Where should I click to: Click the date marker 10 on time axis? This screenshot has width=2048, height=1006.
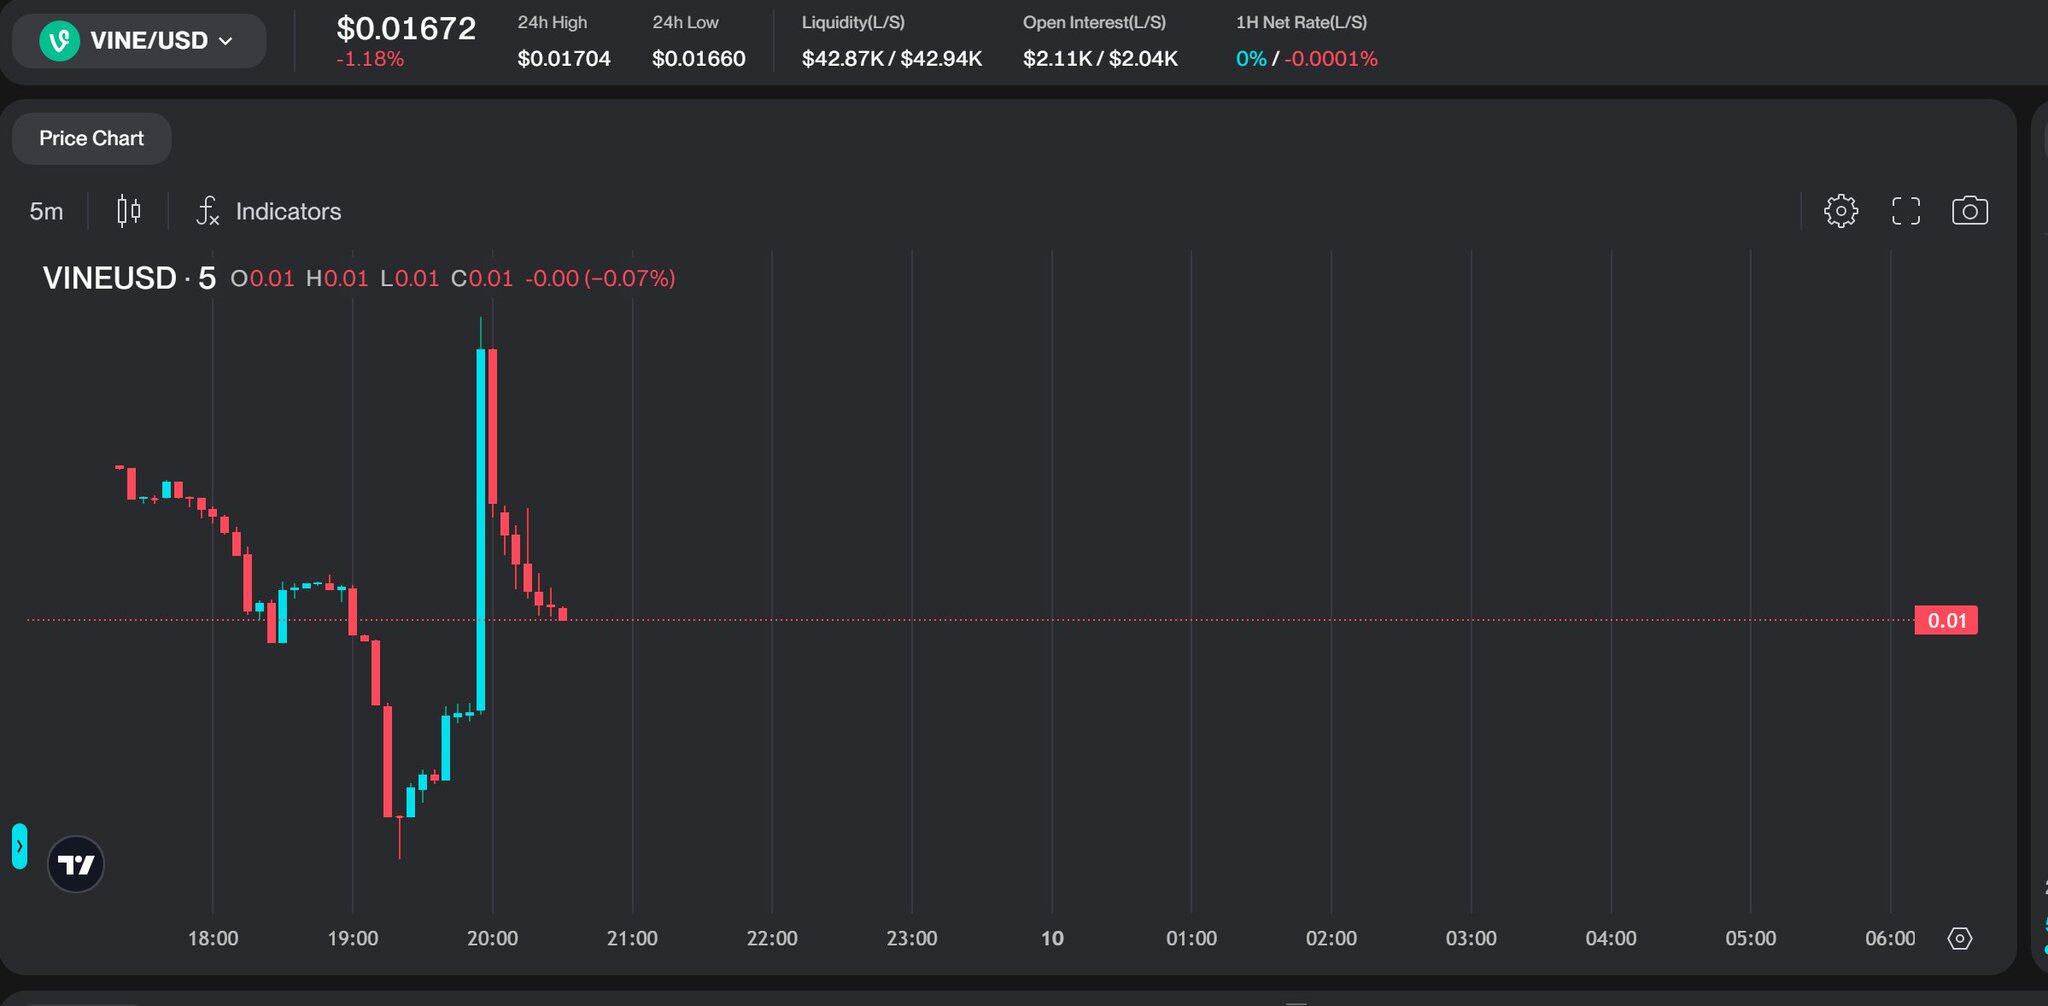pos(1052,938)
